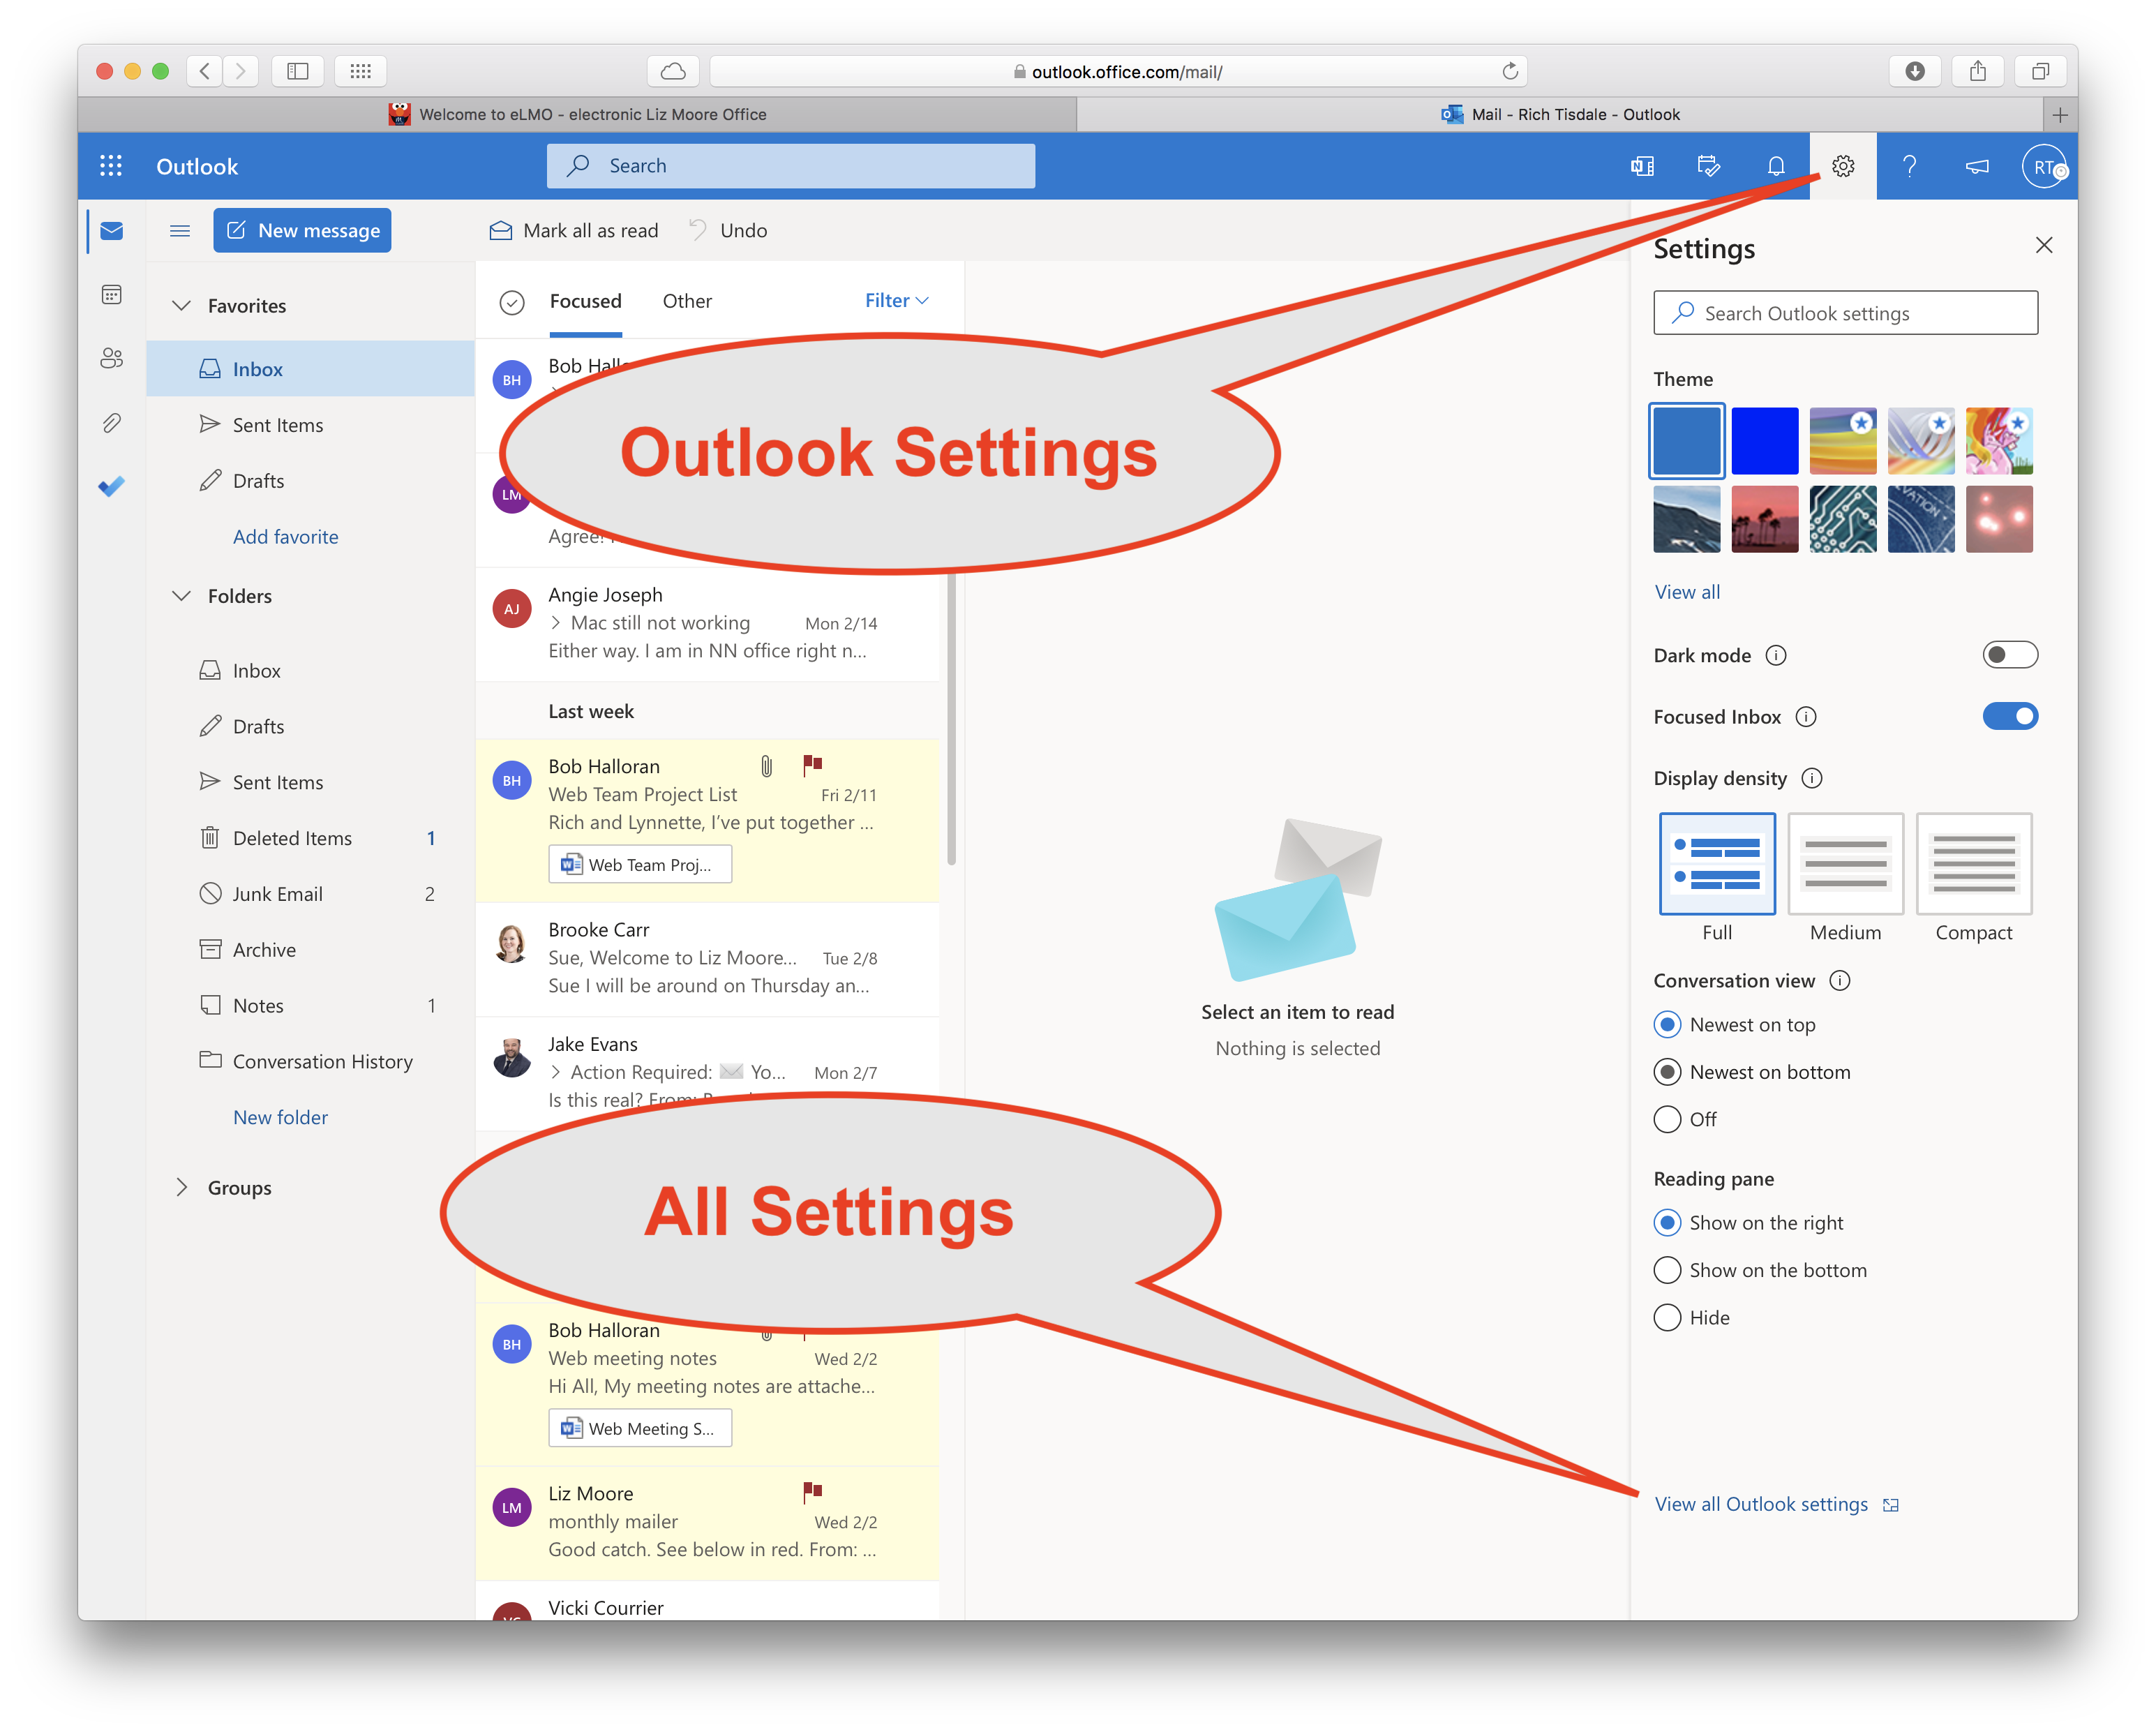Switch to the Other tab
Image resolution: width=2156 pixels, height=1732 pixels.
(687, 301)
